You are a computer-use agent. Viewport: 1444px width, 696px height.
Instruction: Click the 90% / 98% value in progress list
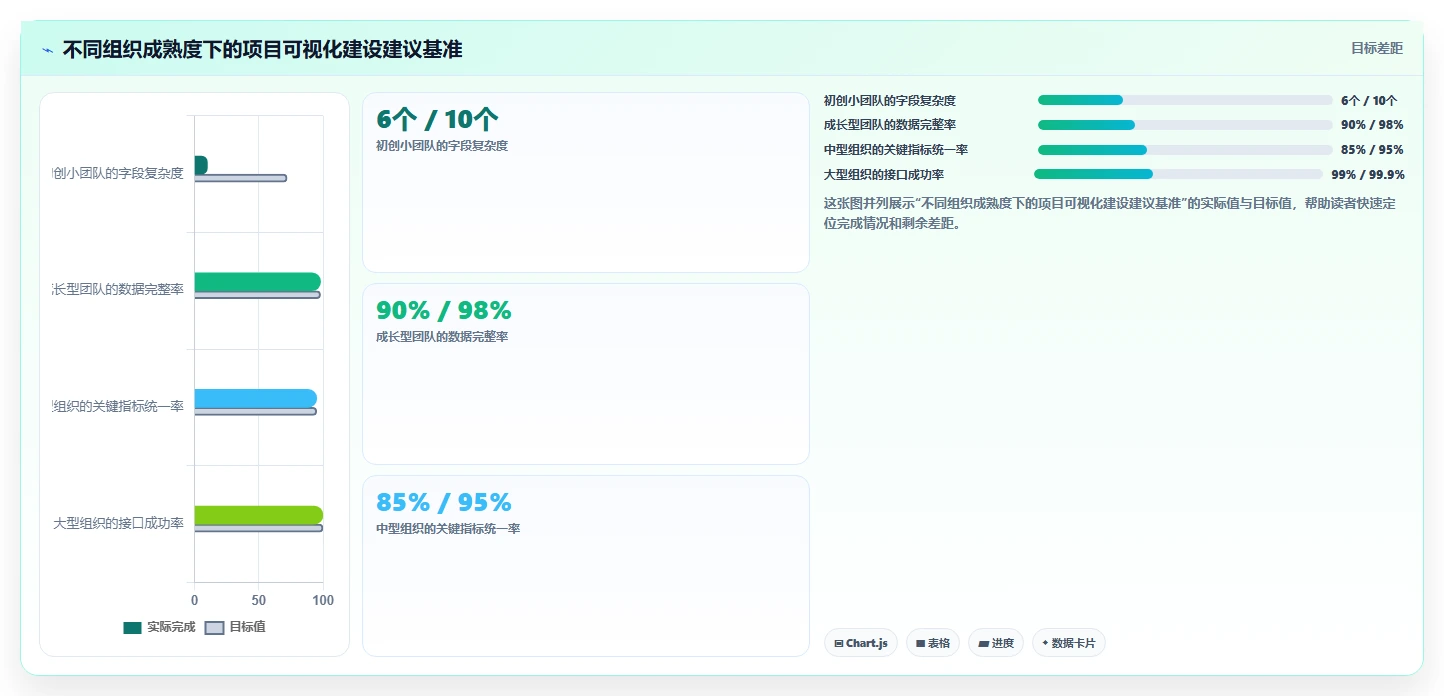coord(1372,125)
